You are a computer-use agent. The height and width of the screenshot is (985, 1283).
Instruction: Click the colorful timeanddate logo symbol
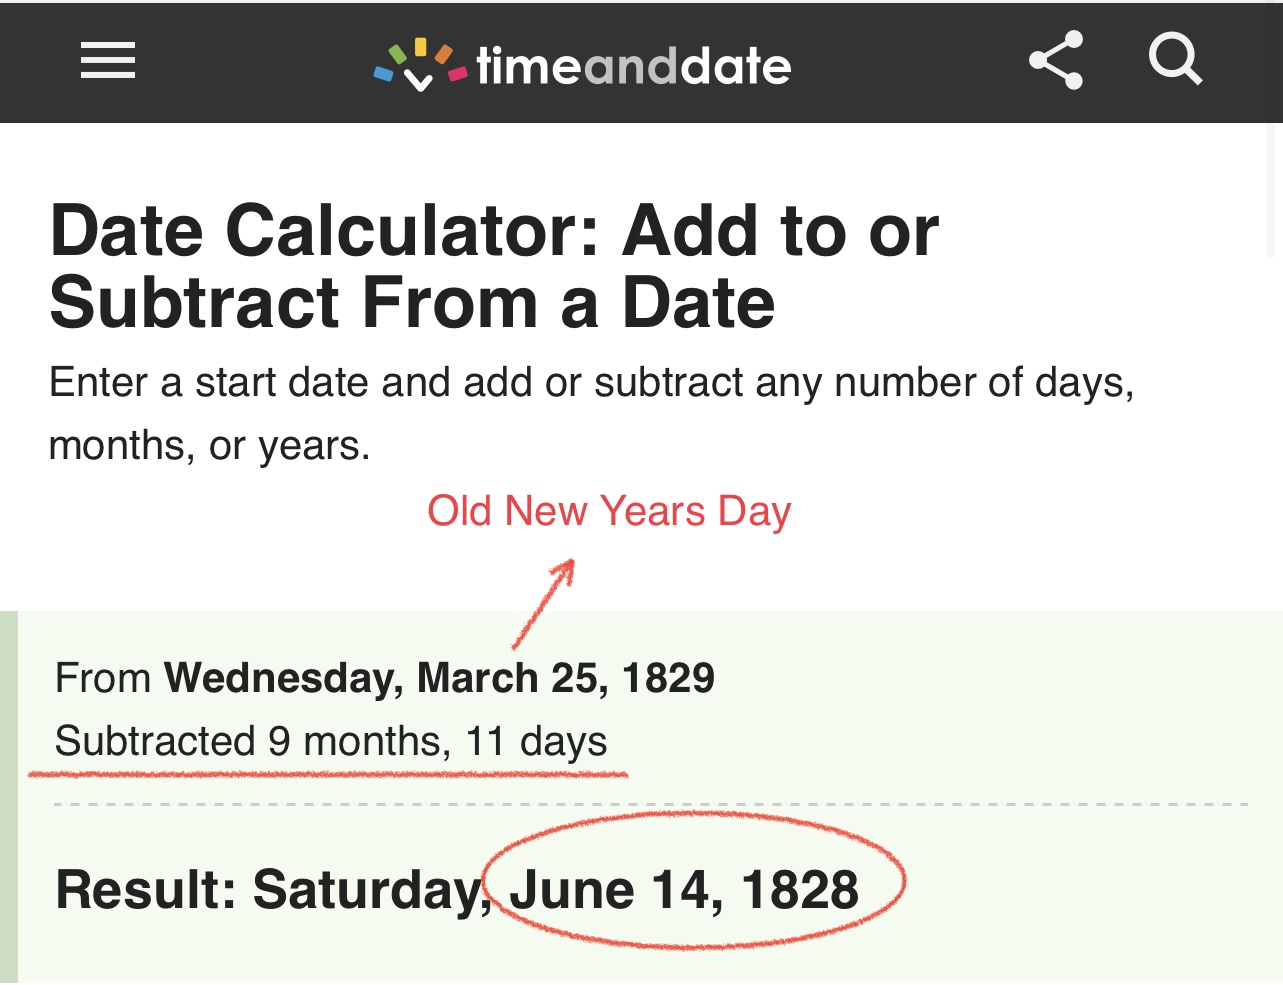420,64
